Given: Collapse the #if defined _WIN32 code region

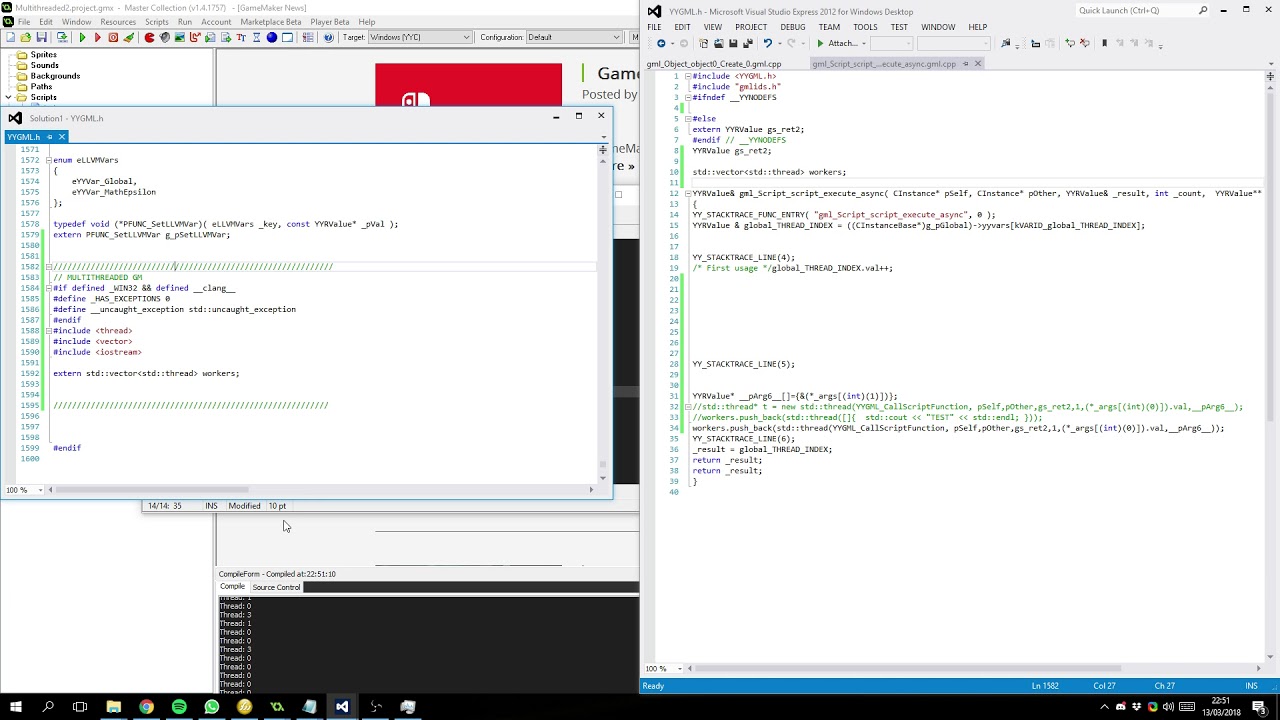Looking at the screenshot, I should (48, 288).
